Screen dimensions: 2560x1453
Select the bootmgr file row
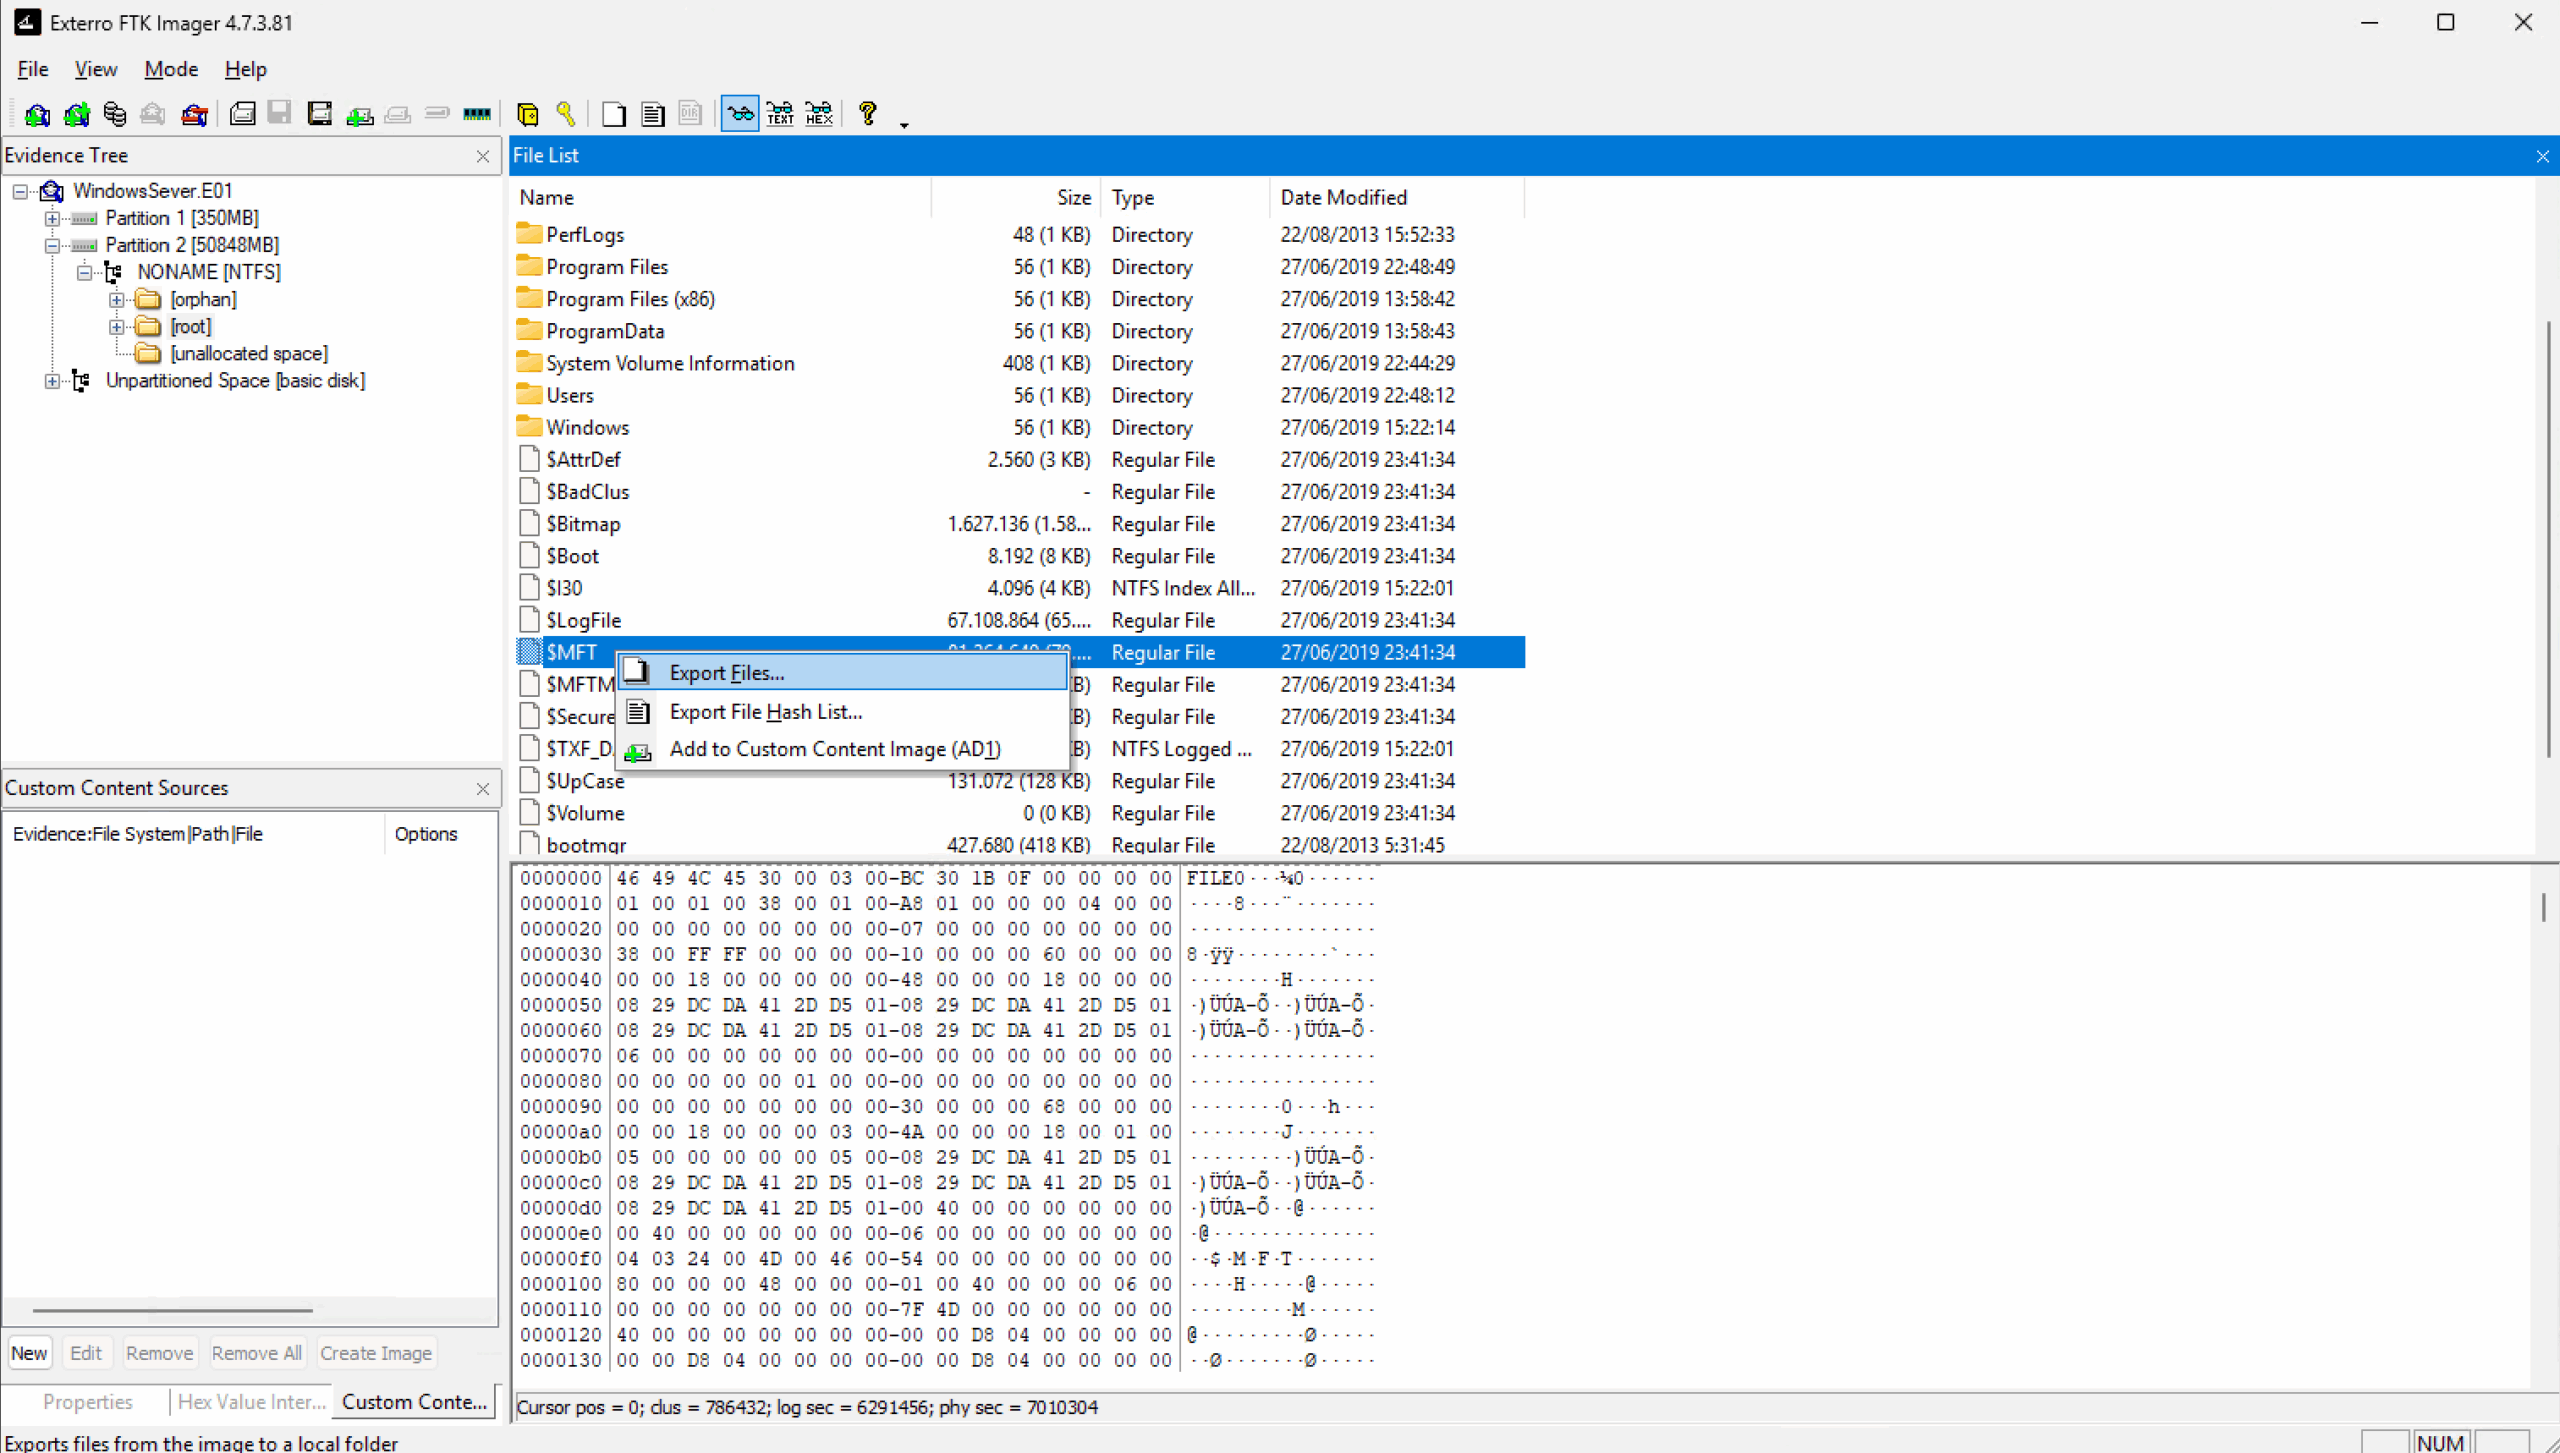(x=1020, y=845)
